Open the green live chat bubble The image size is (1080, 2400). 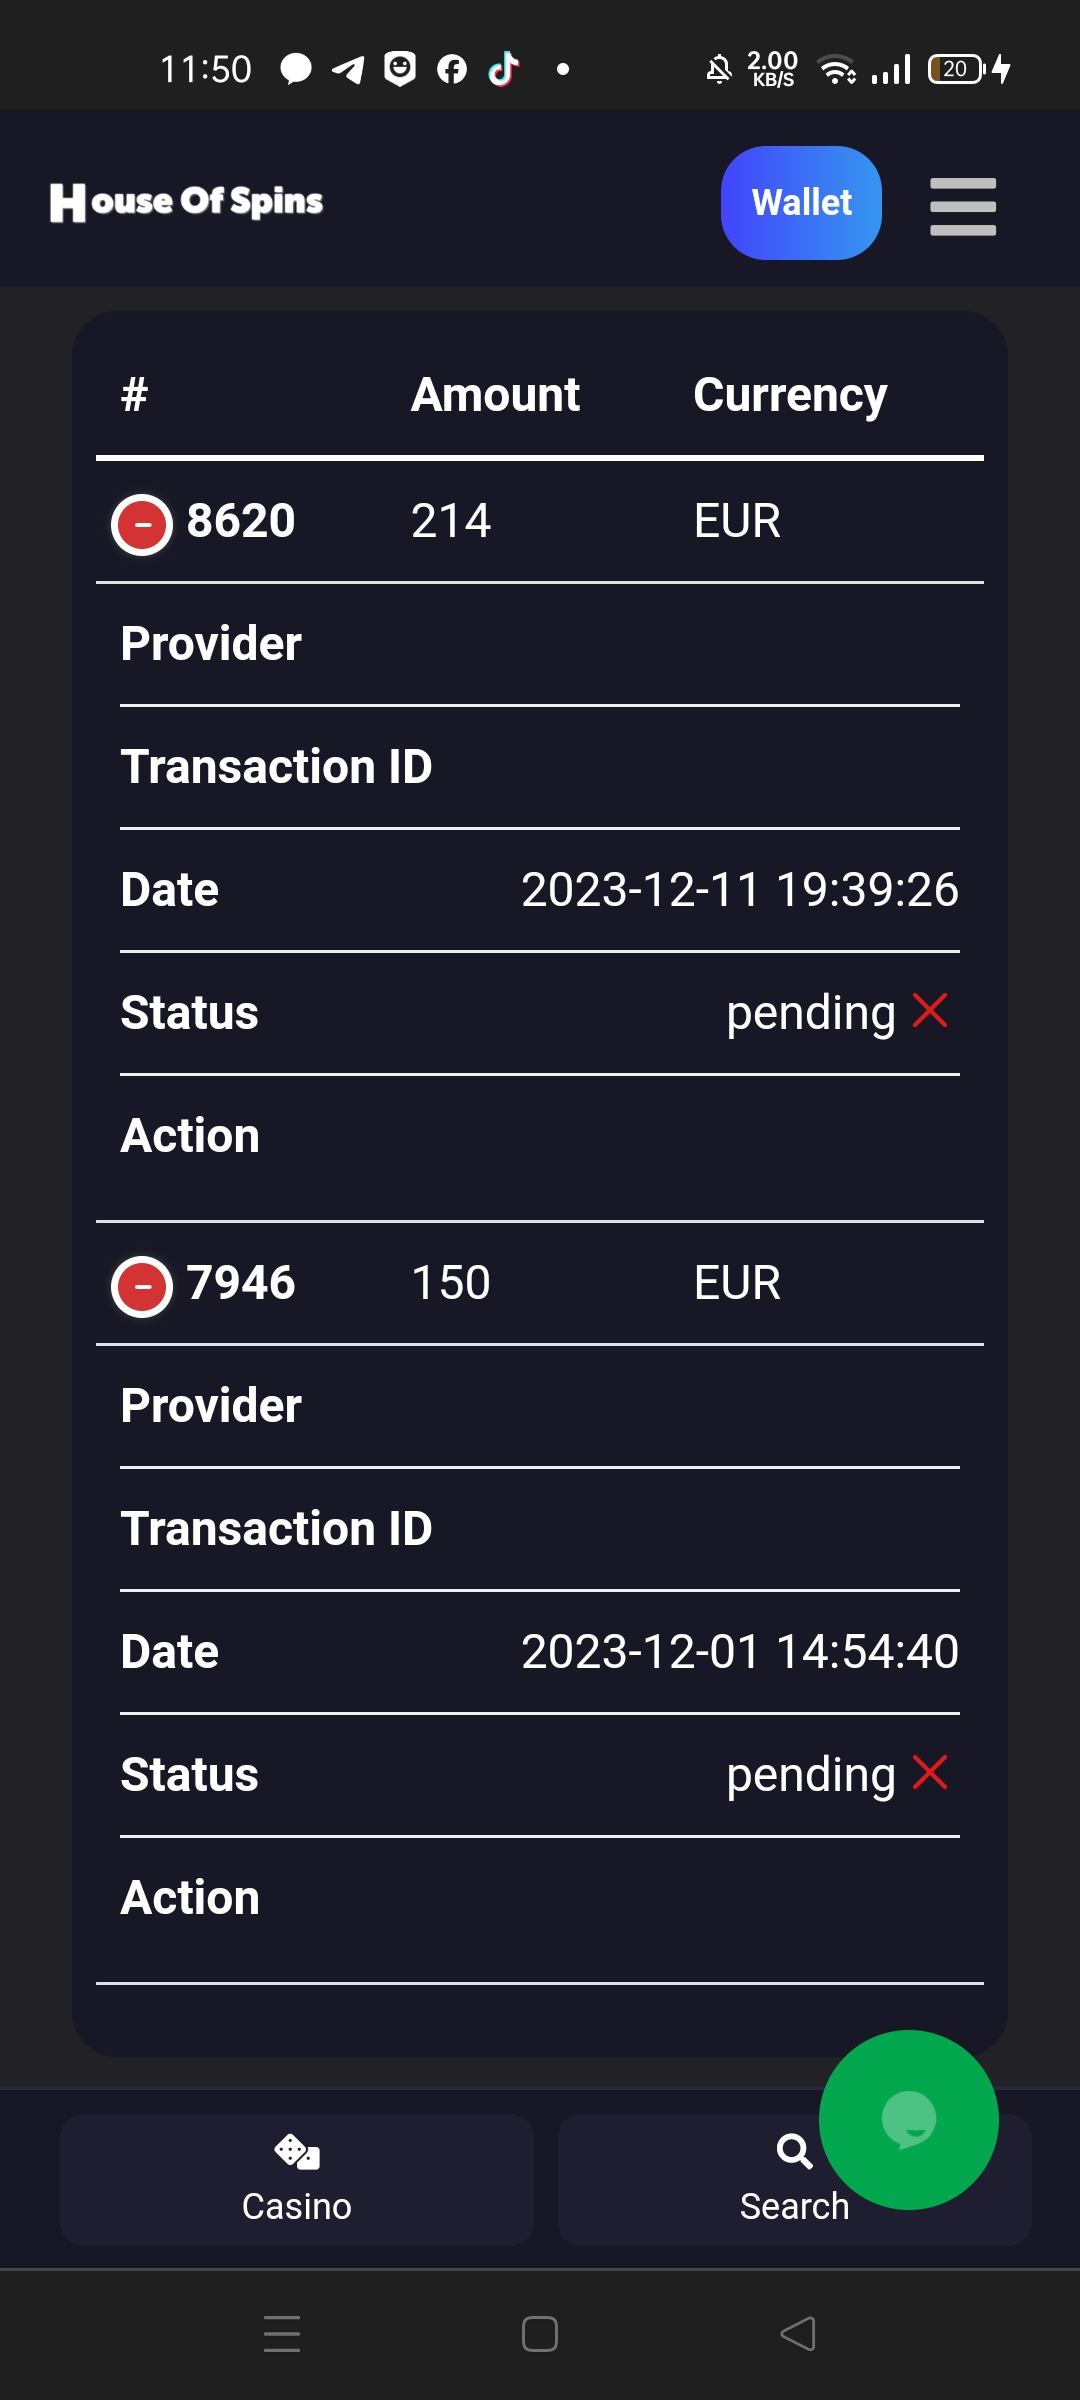pos(908,2119)
